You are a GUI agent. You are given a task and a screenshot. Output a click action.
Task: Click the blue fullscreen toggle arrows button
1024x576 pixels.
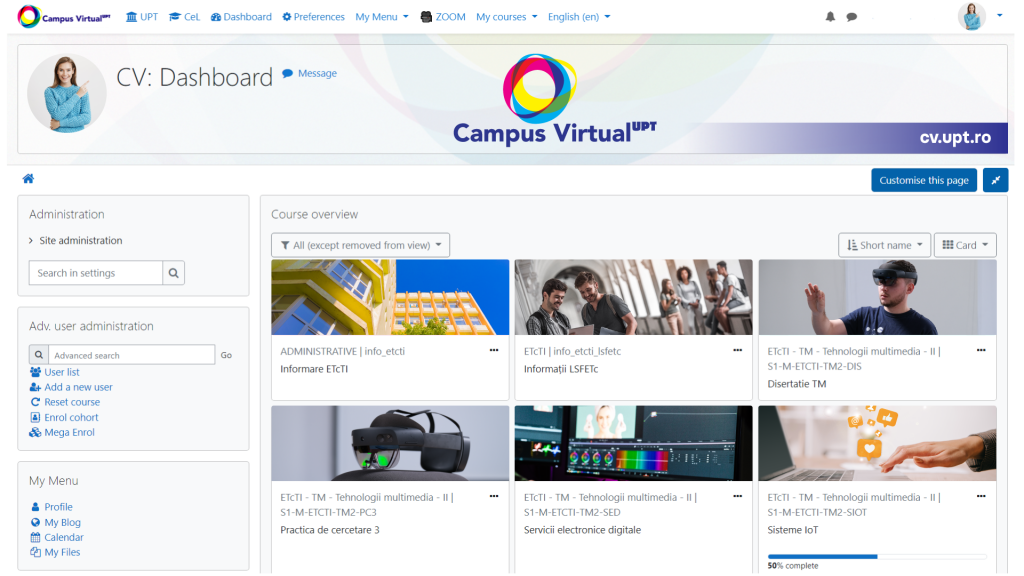[995, 180]
